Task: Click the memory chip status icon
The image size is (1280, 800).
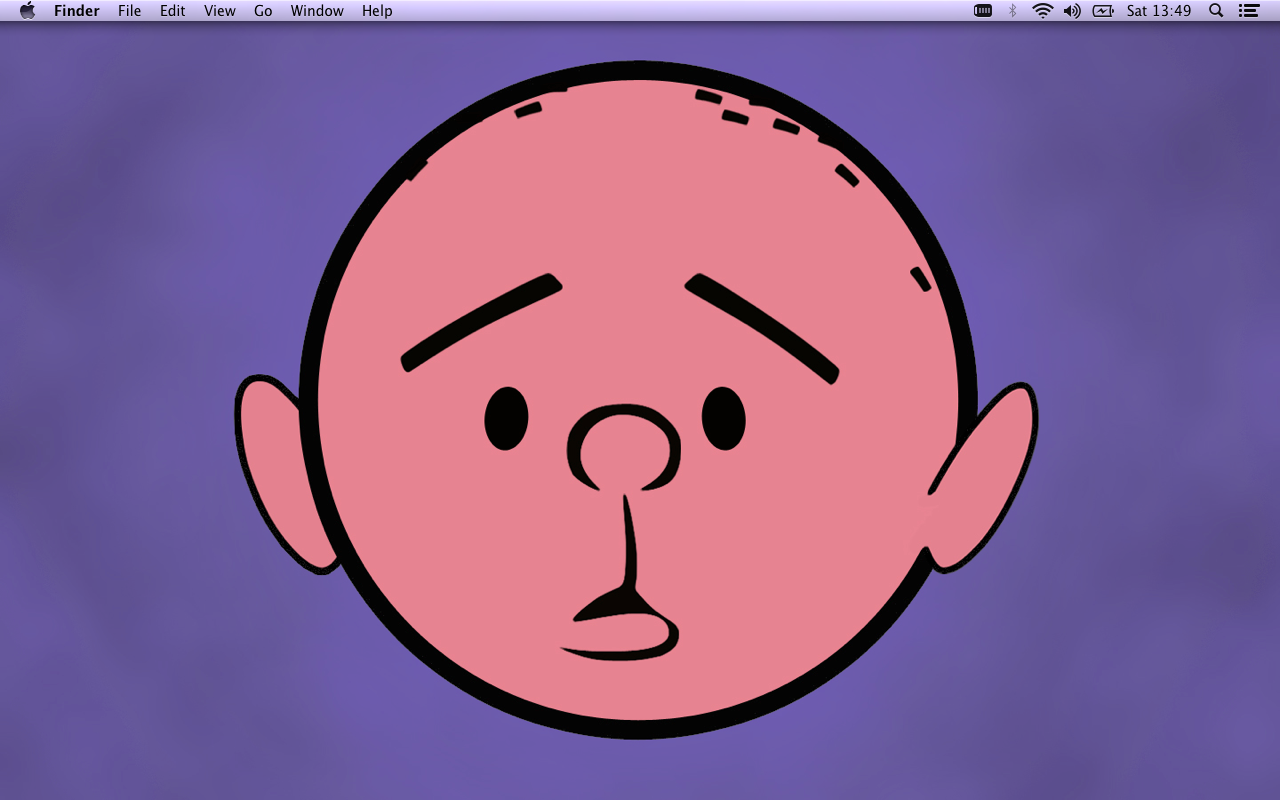Action: tap(983, 11)
